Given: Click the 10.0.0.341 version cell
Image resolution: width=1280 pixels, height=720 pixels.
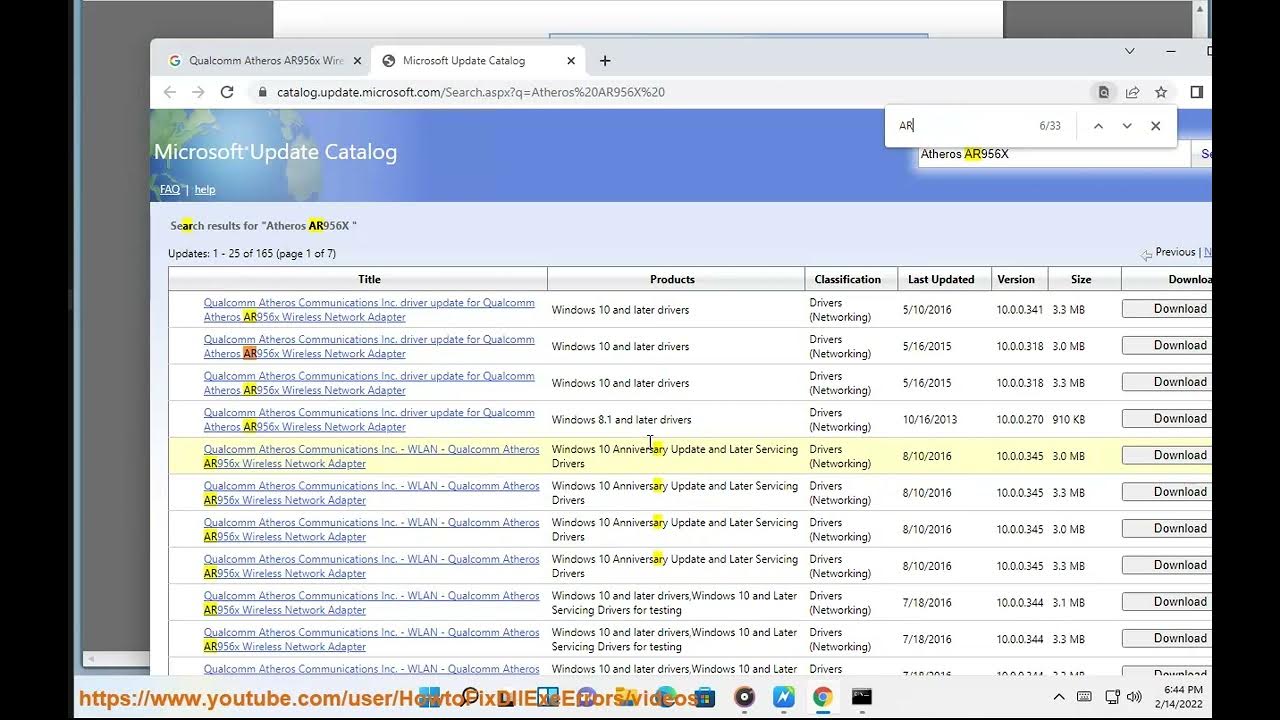Looking at the screenshot, I should click(1020, 310).
